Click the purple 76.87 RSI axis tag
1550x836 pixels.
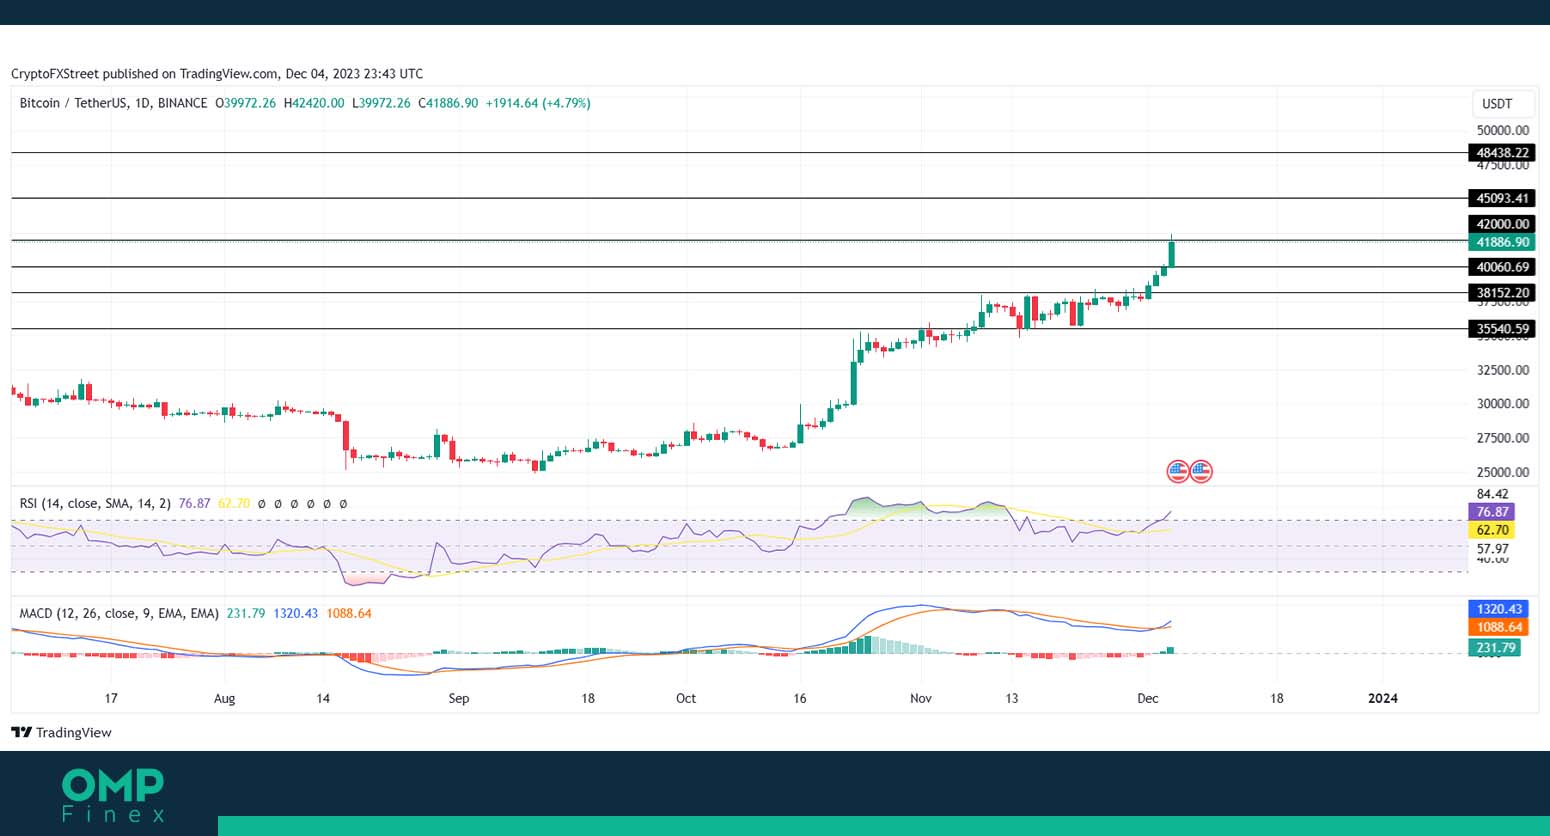(x=1492, y=512)
